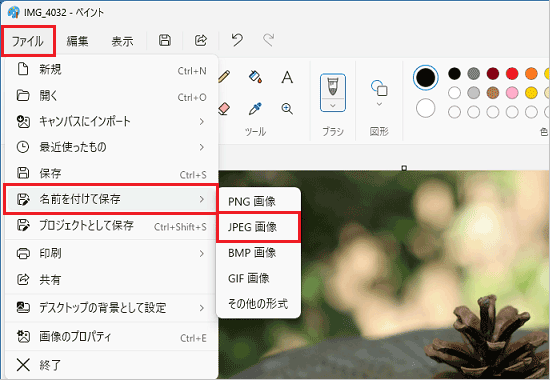The height and width of the screenshot is (380, 550).
Task: Pick the brown color swatch
Action: (493, 93)
